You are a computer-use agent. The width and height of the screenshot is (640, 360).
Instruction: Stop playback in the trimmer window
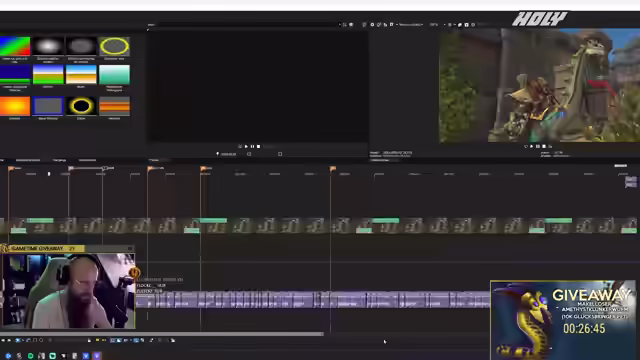pos(258,146)
